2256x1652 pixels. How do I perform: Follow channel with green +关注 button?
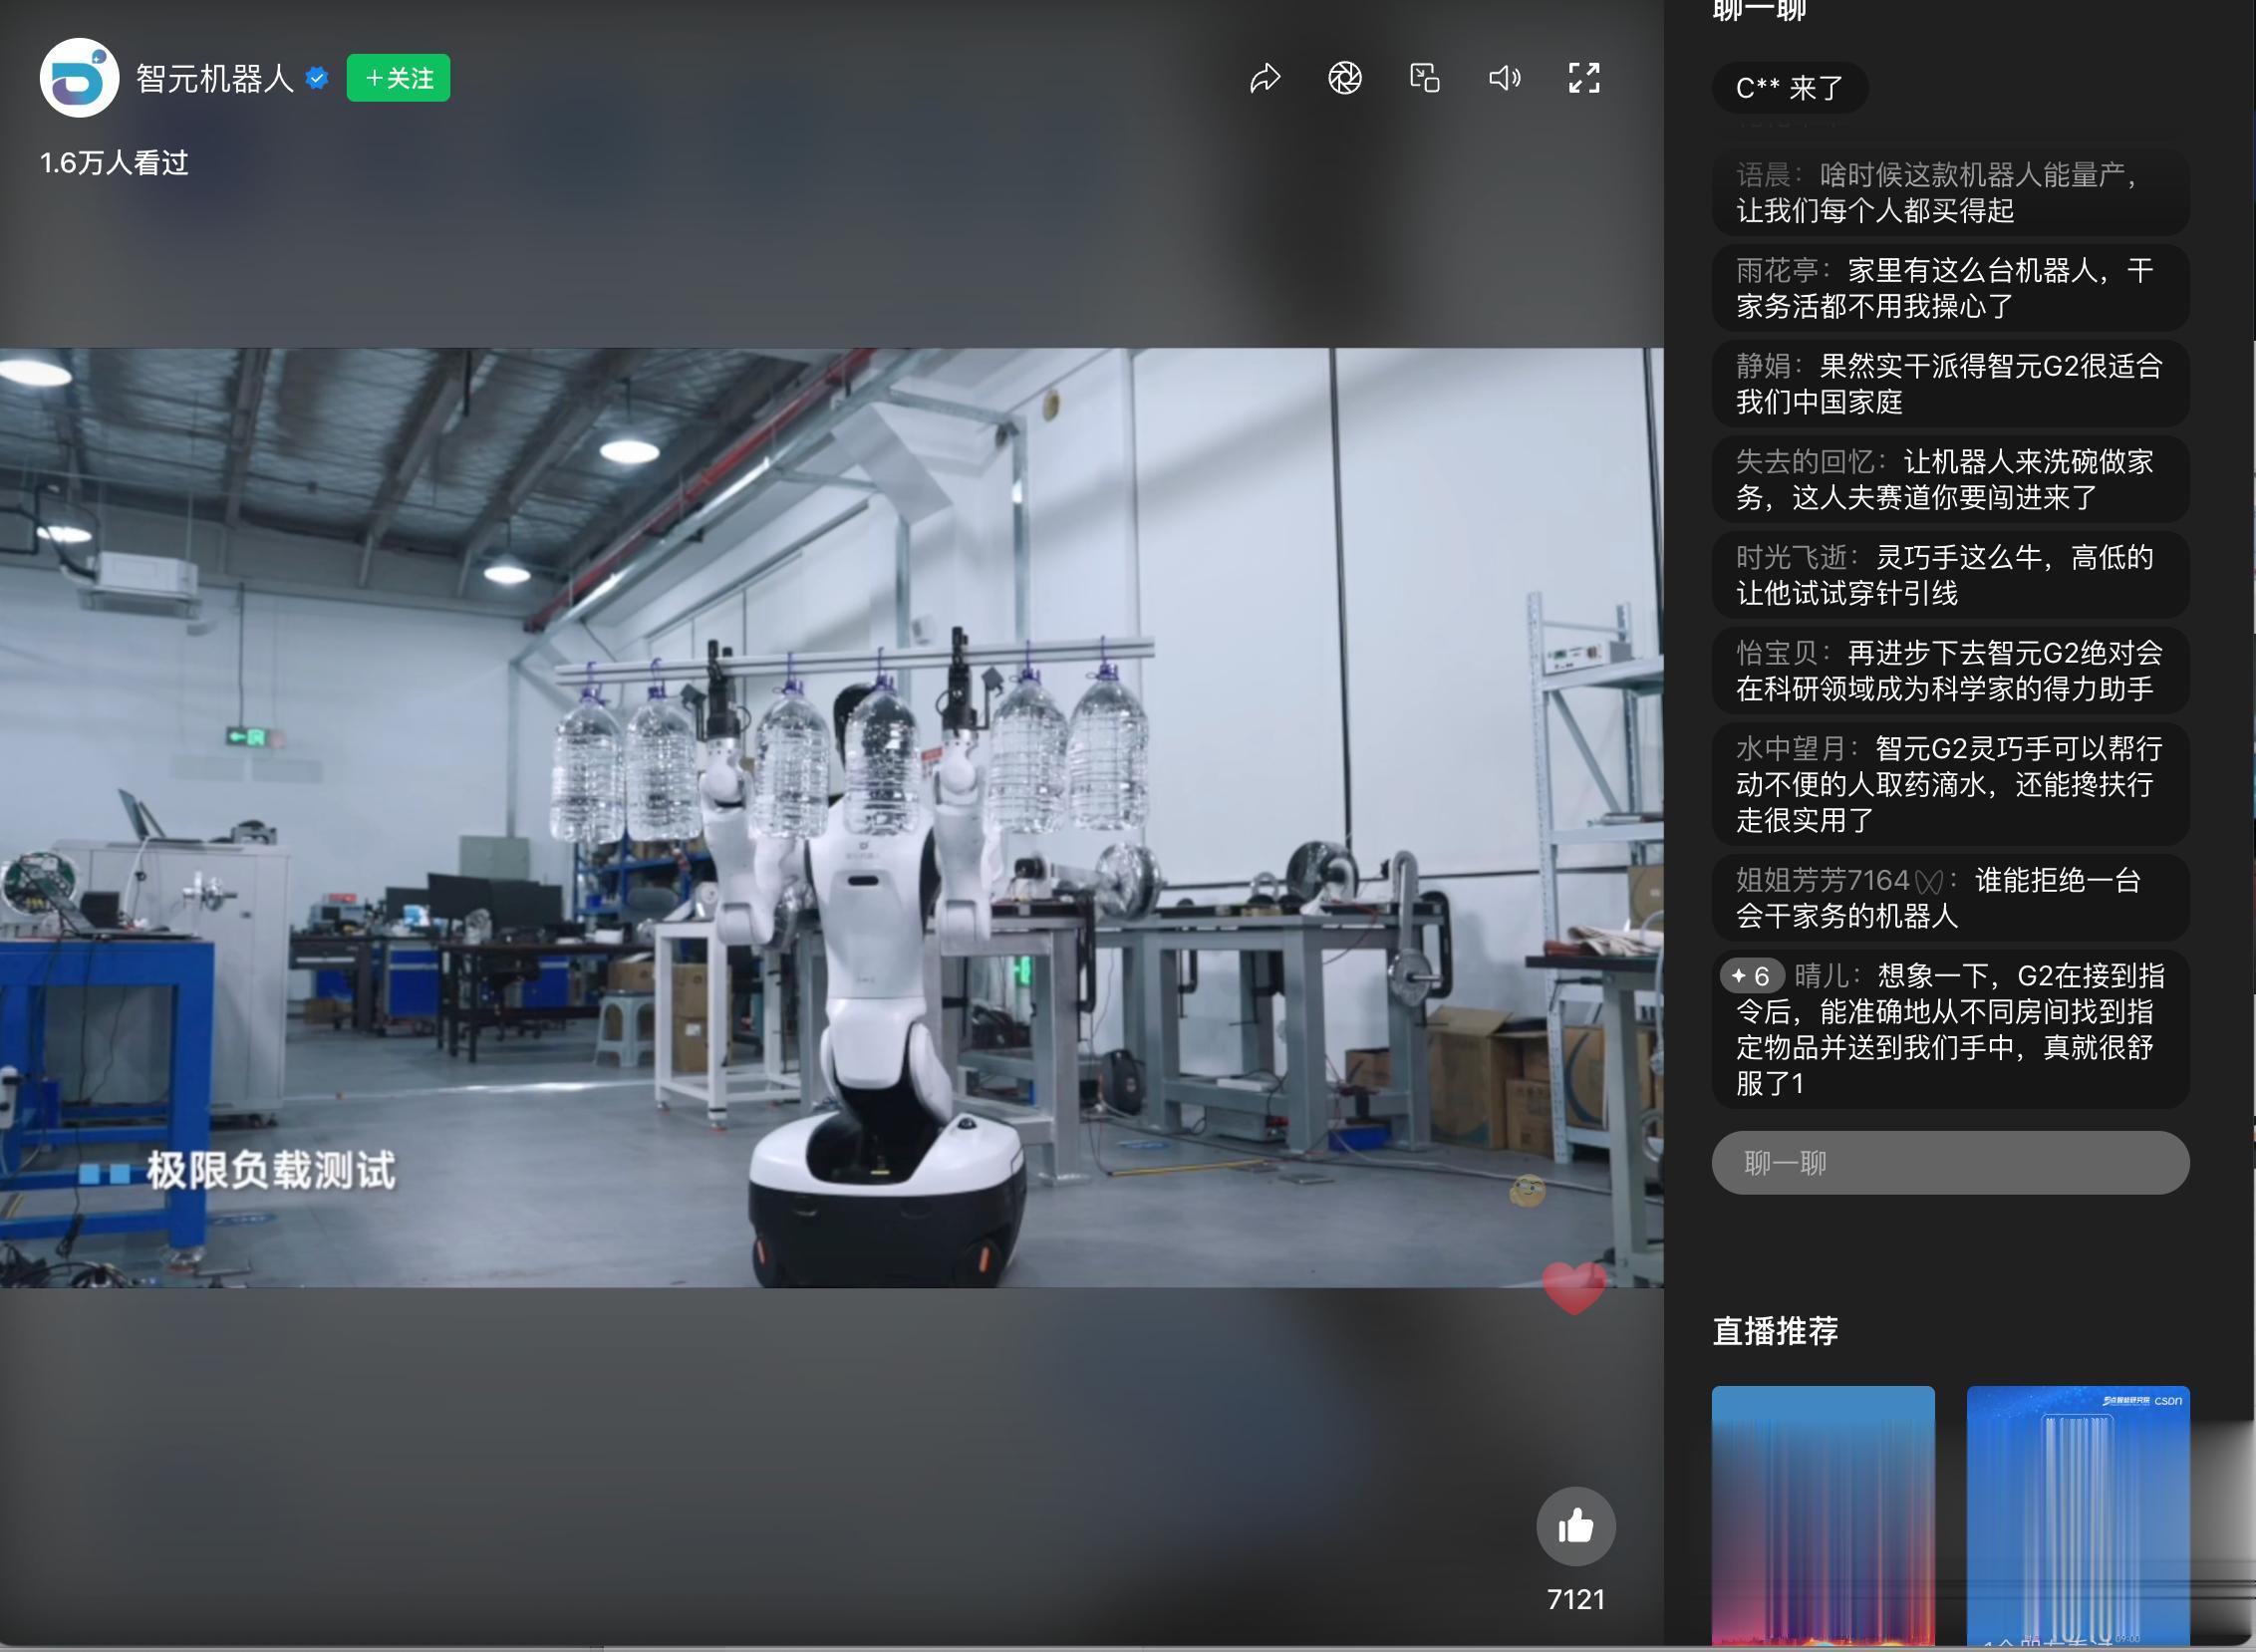click(398, 78)
